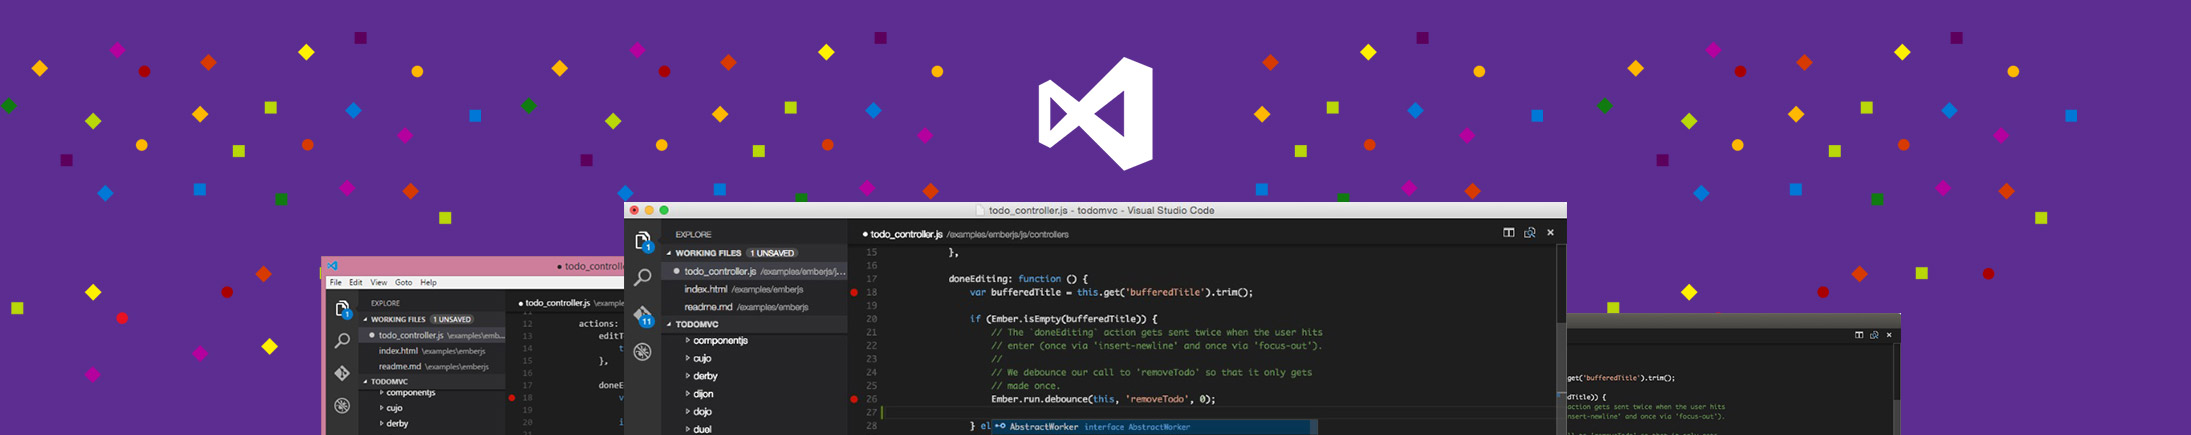Collapse Working Files in the Windows window
This screenshot has height=435, width=2191.
[366, 319]
